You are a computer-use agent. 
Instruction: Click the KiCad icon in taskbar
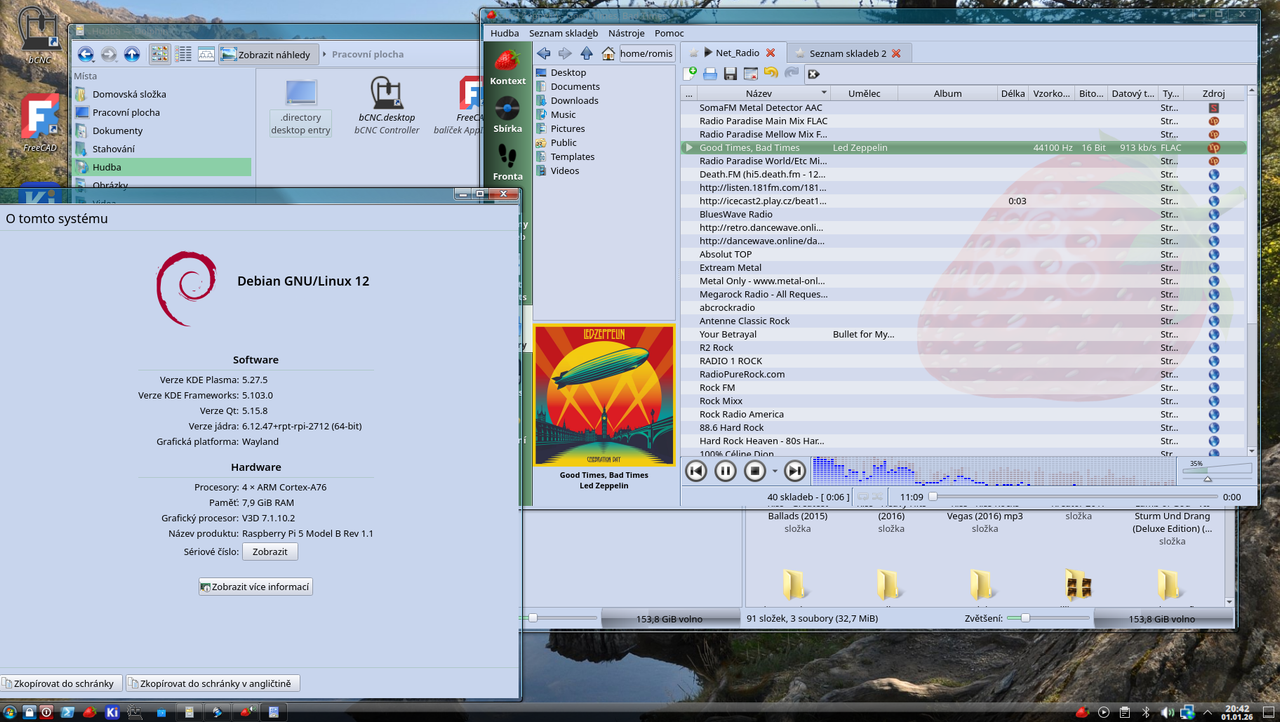click(113, 712)
